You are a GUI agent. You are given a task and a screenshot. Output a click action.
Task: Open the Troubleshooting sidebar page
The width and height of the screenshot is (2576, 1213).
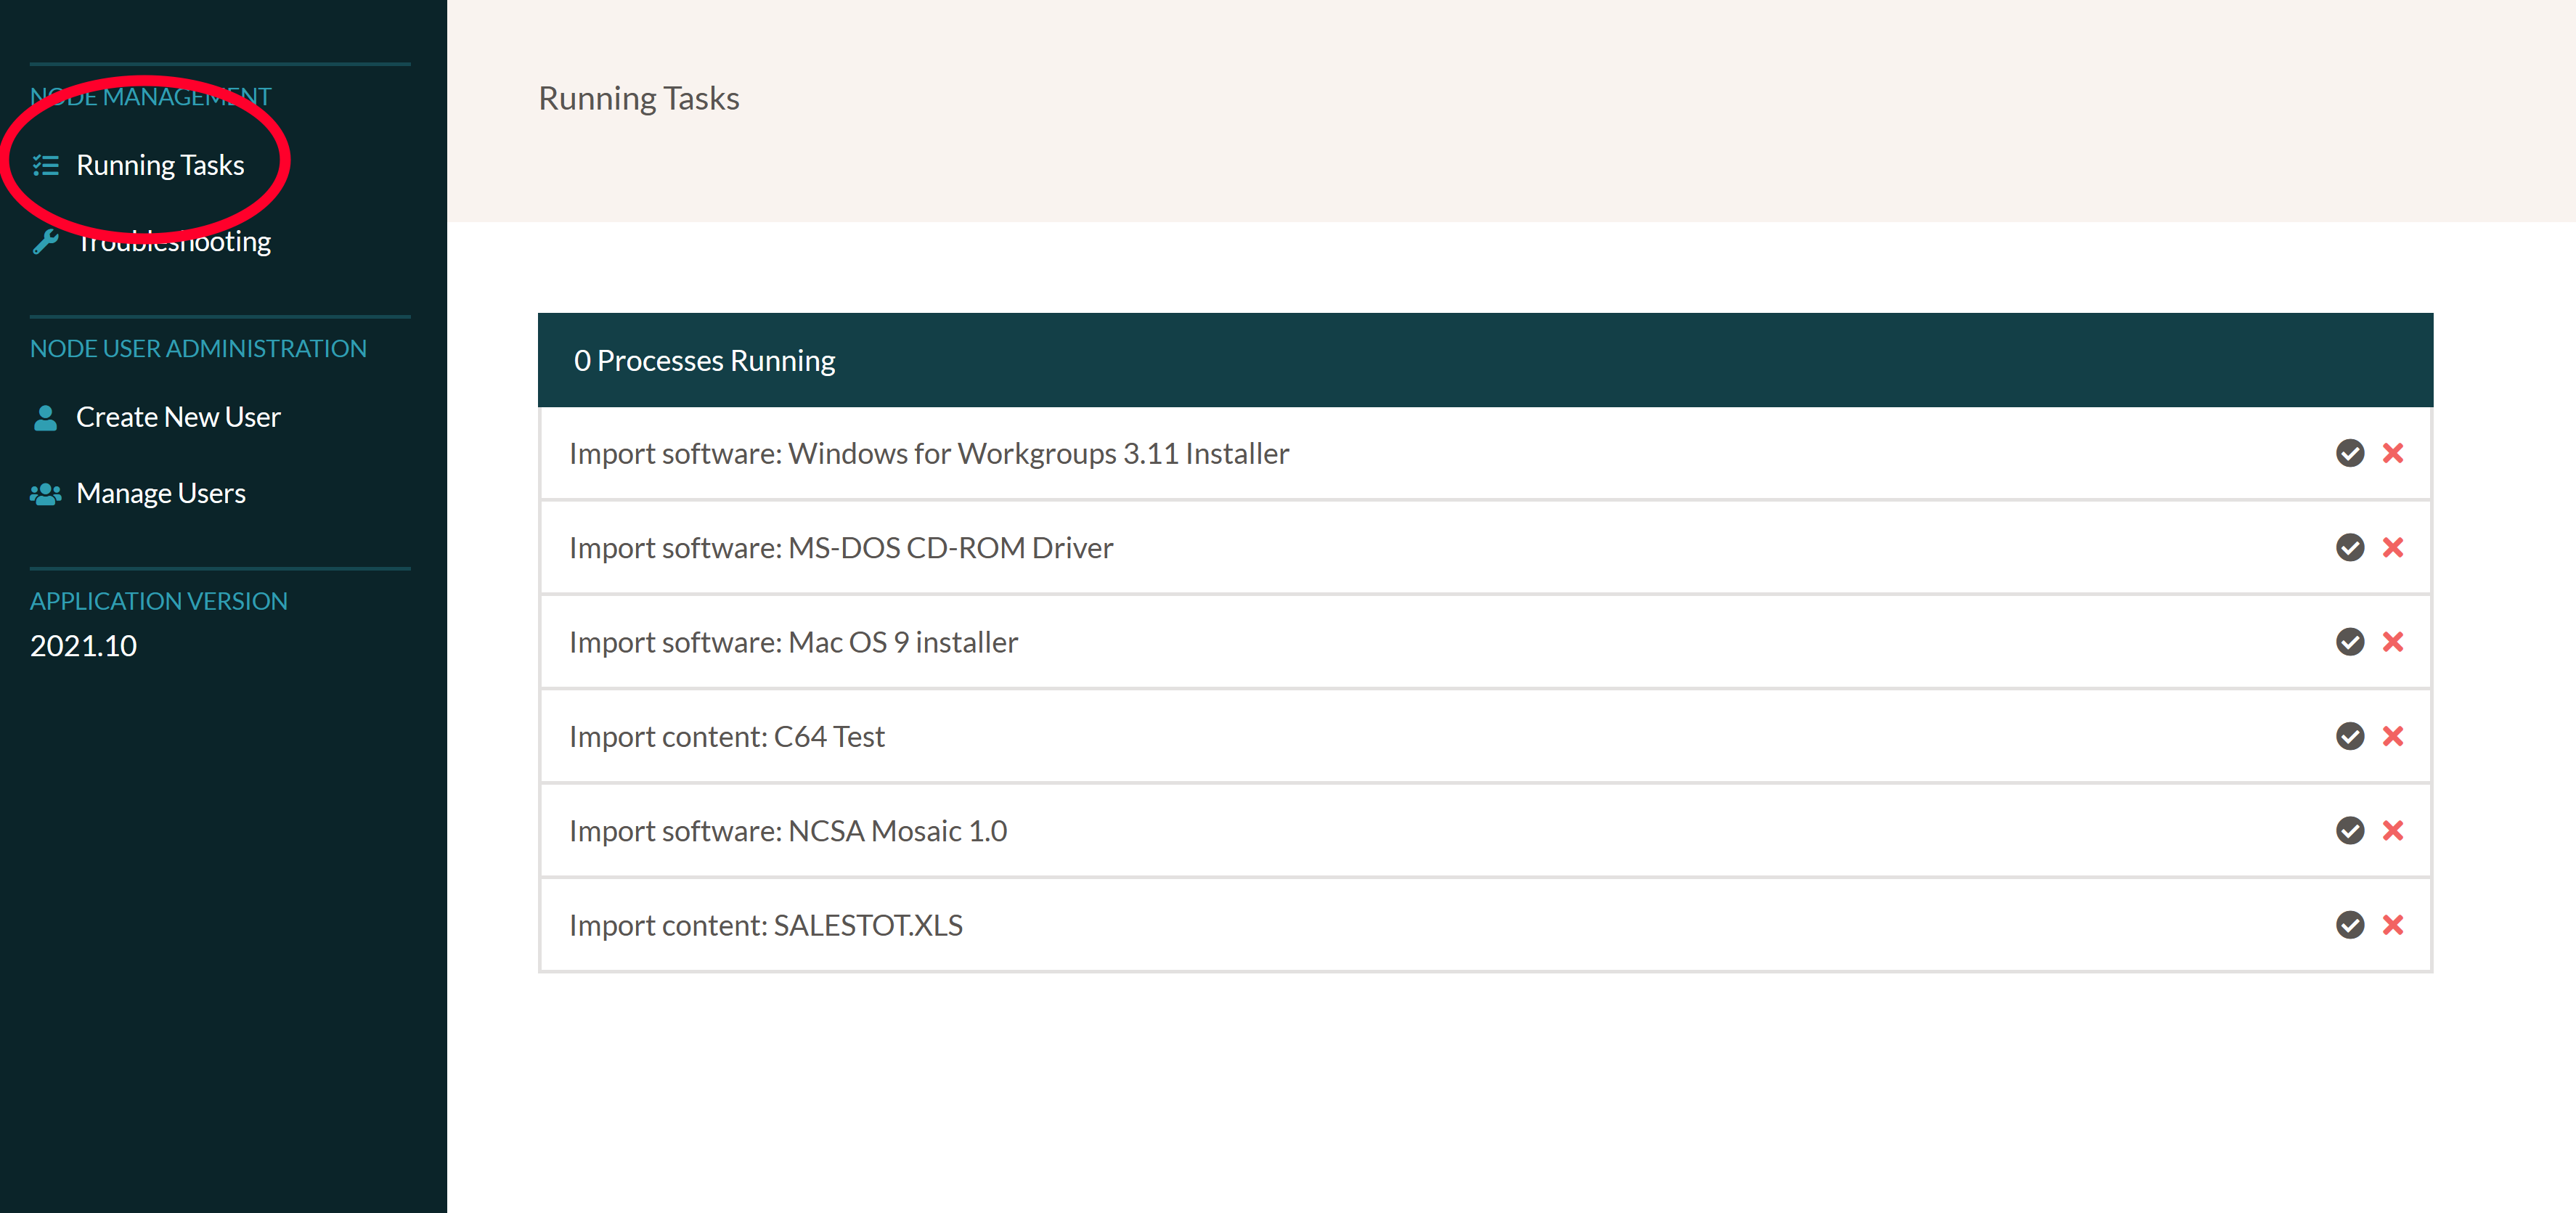click(174, 241)
